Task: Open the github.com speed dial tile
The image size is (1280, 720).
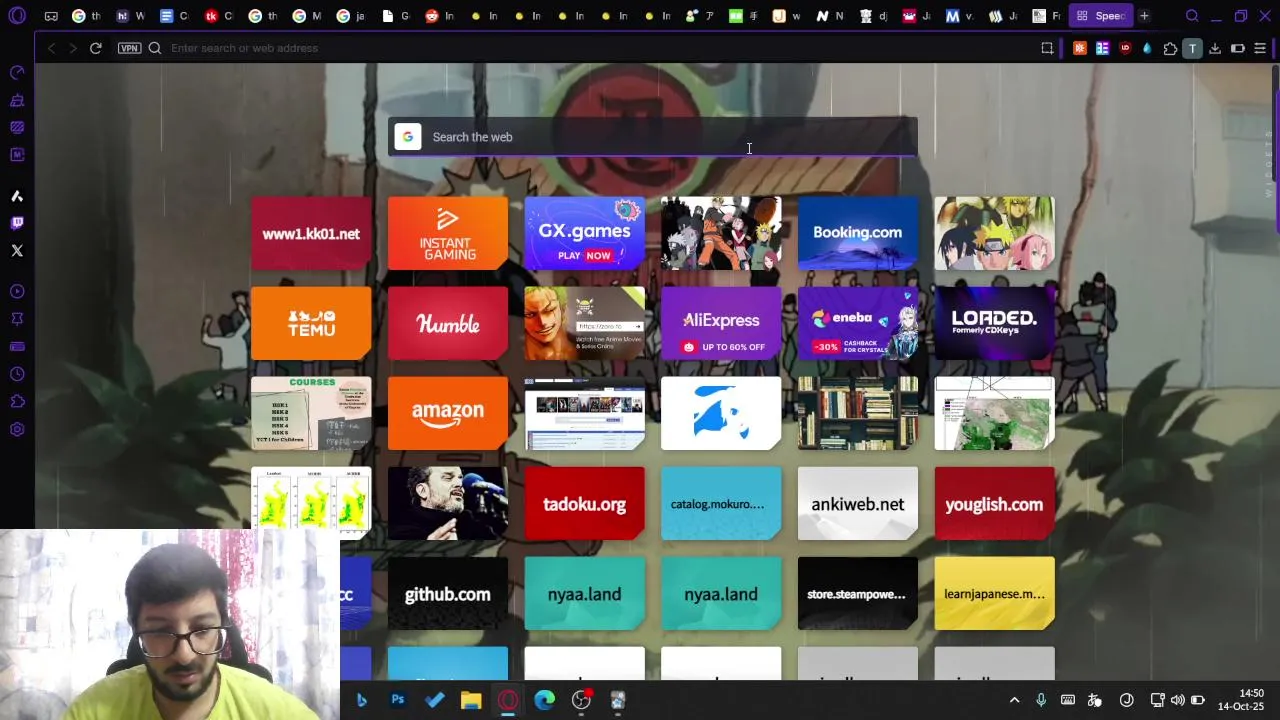Action: click(x=448, y=593)
